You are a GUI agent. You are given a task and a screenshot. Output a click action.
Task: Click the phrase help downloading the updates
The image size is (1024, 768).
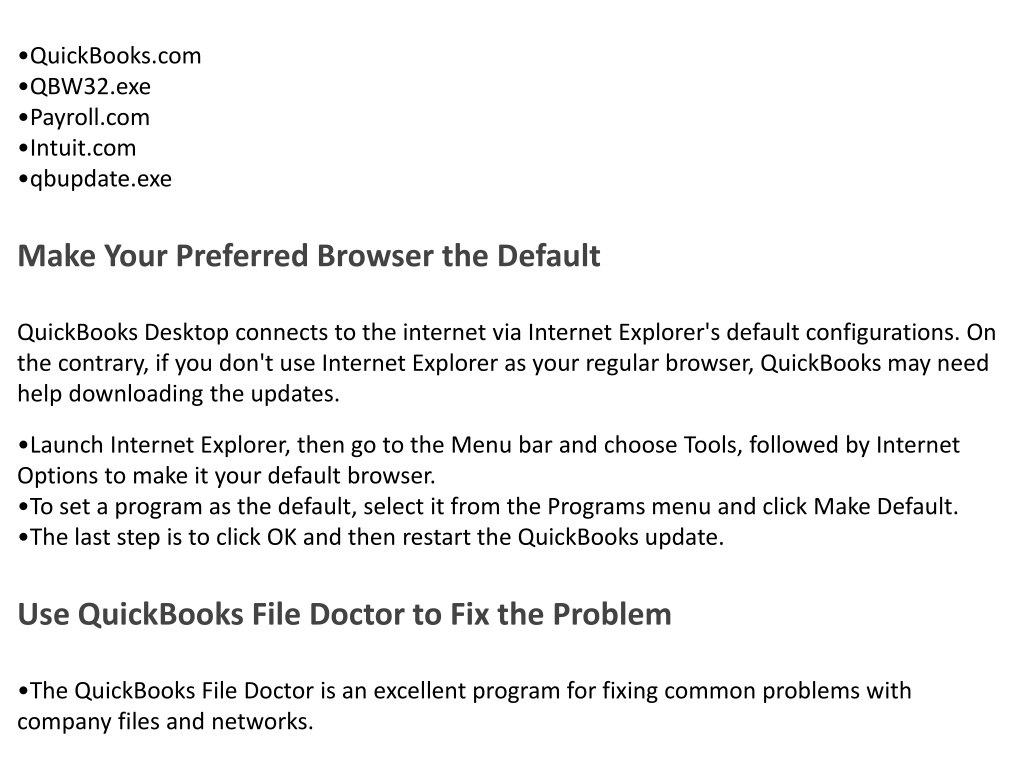(x=178, y=394)
